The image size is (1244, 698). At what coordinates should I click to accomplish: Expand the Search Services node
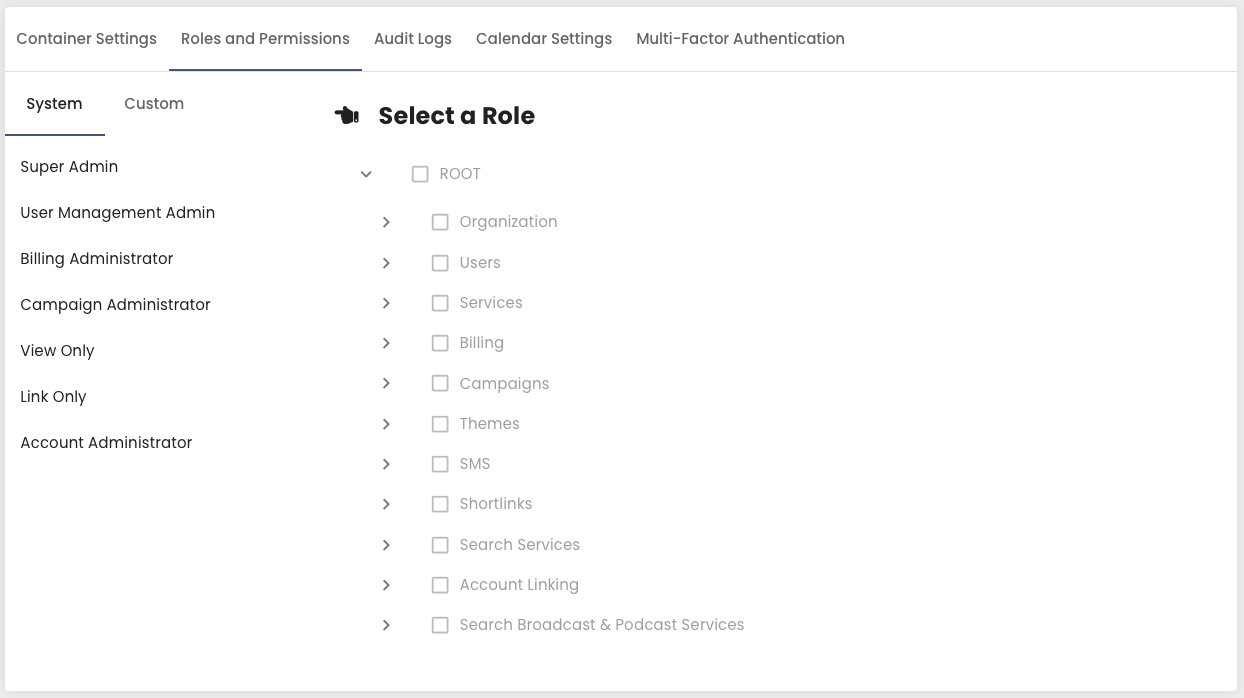pos(386,545)
